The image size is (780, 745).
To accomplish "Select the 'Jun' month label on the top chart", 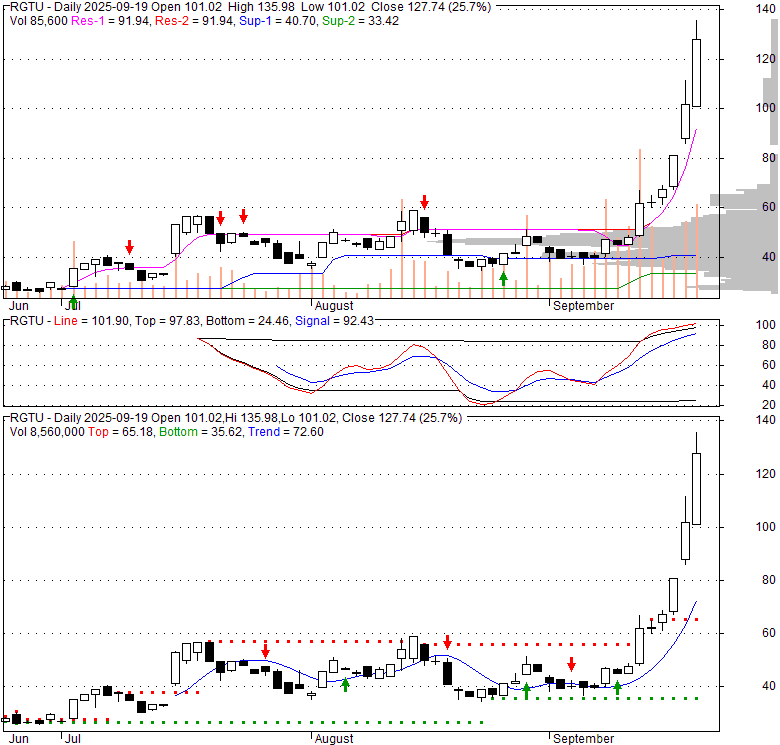I will coord(19,306).
